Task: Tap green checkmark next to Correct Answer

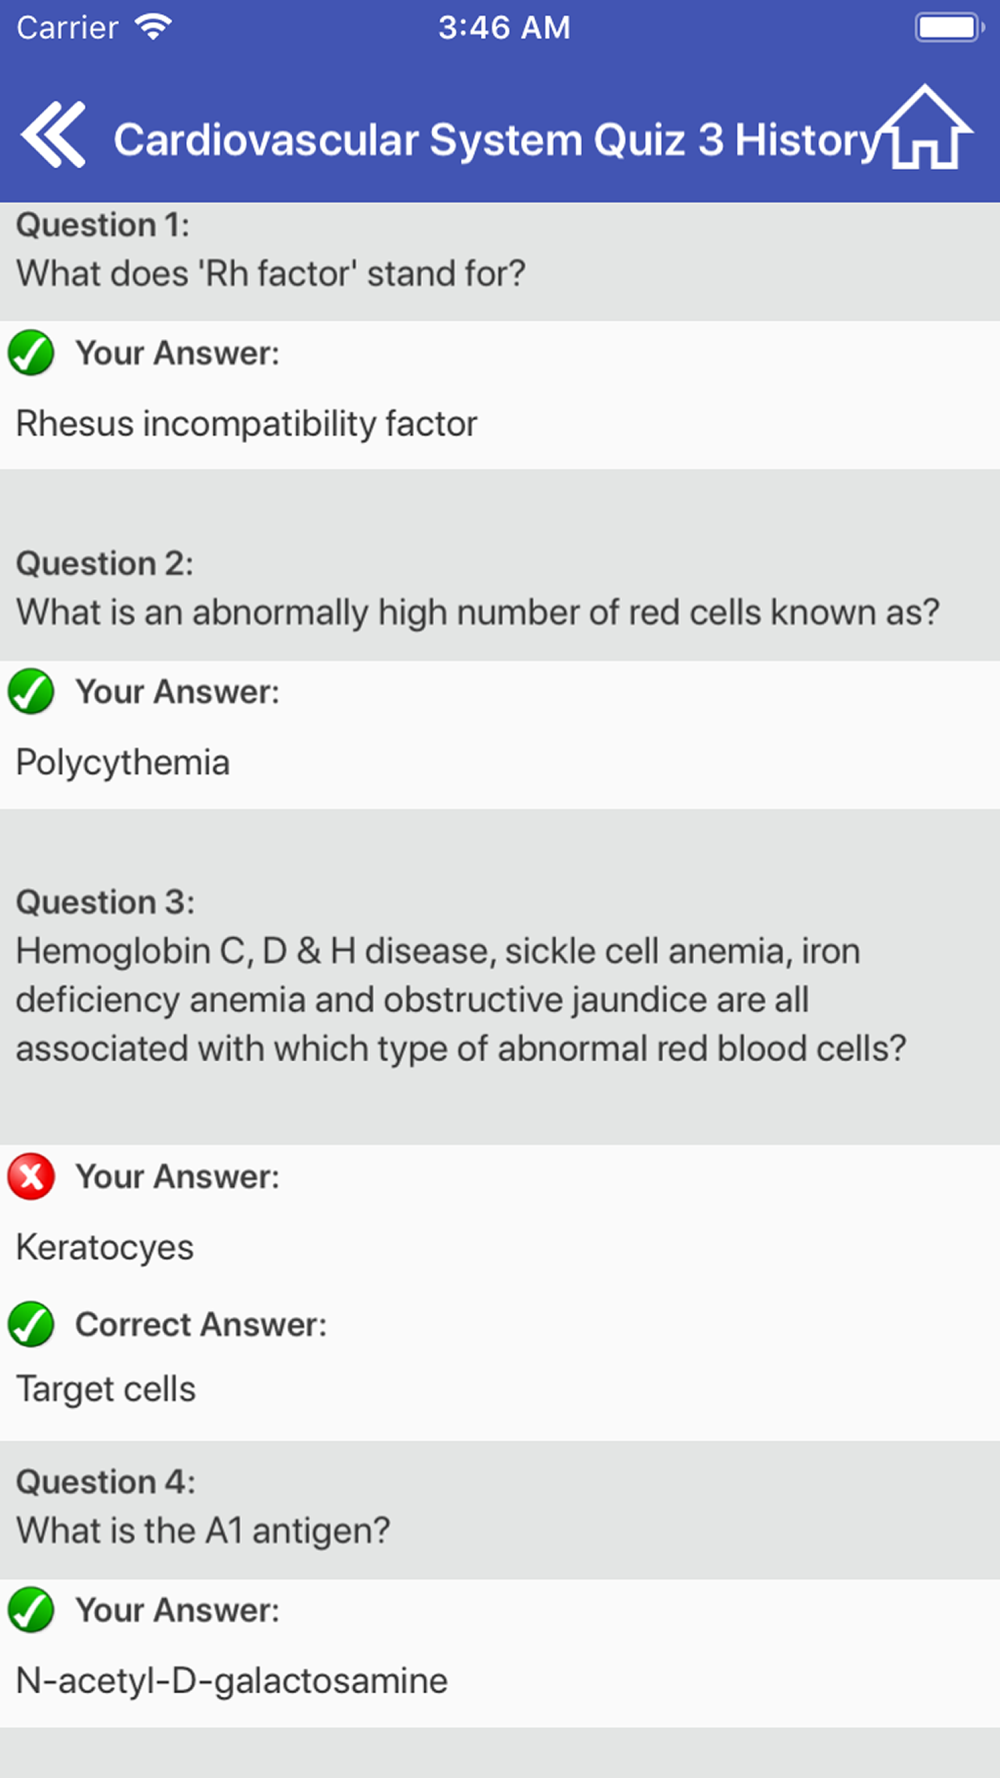Action: (31, 1325)
